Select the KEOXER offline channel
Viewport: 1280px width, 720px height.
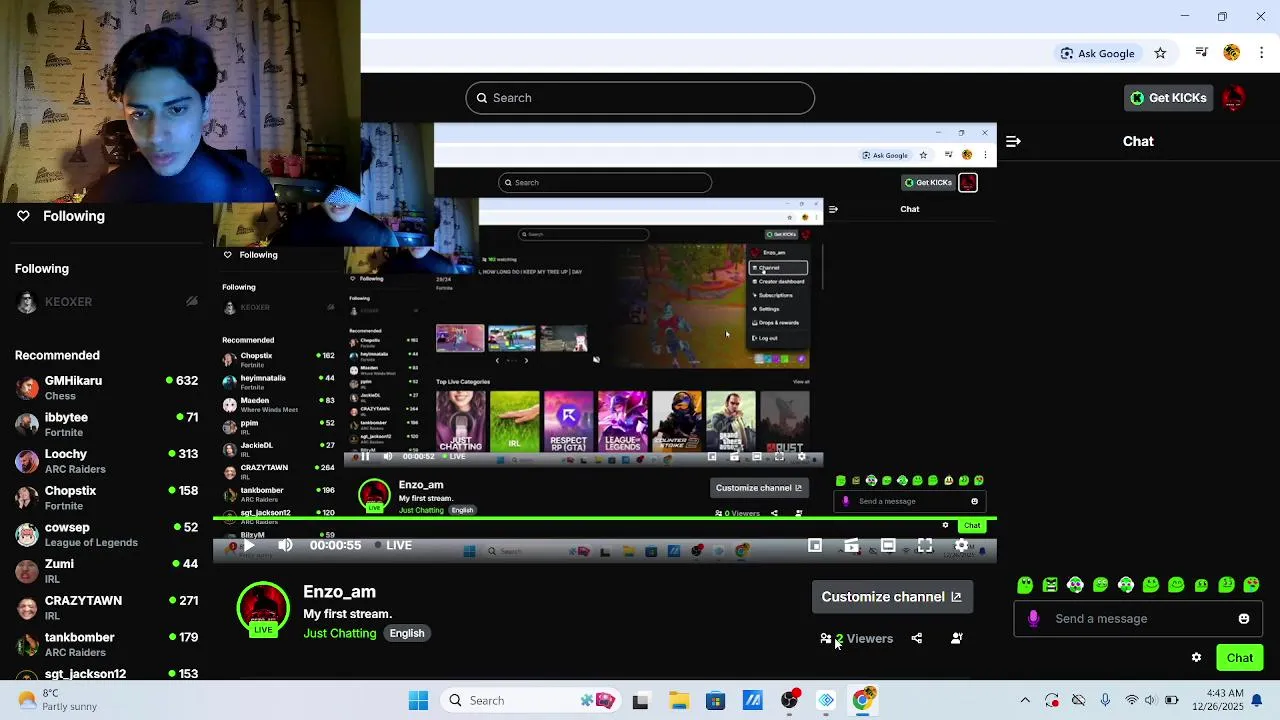[x=106, y=302]
